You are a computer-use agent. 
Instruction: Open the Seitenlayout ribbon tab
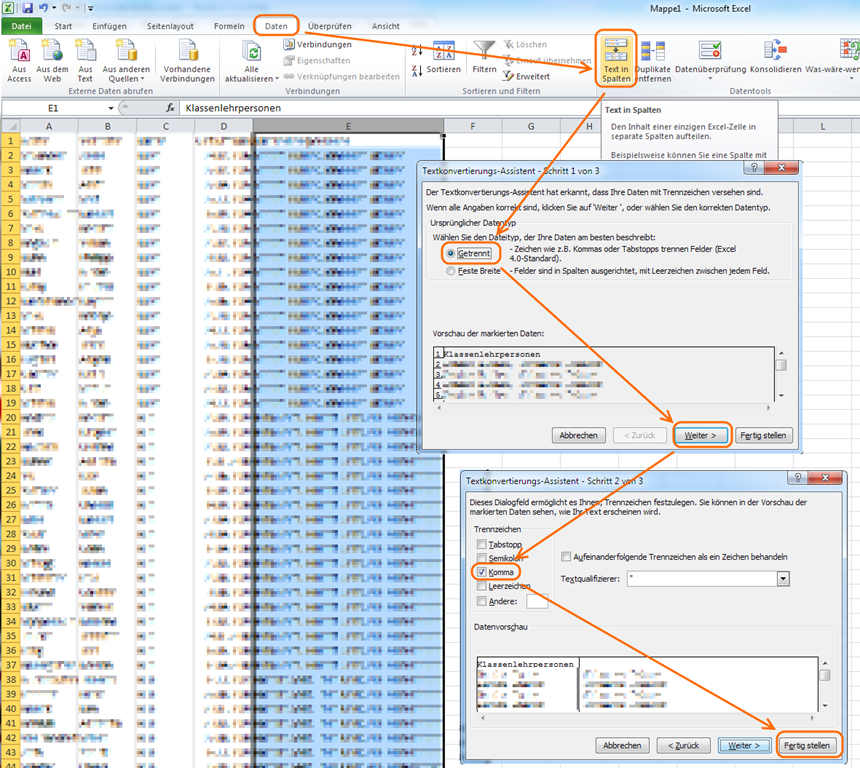170,25
